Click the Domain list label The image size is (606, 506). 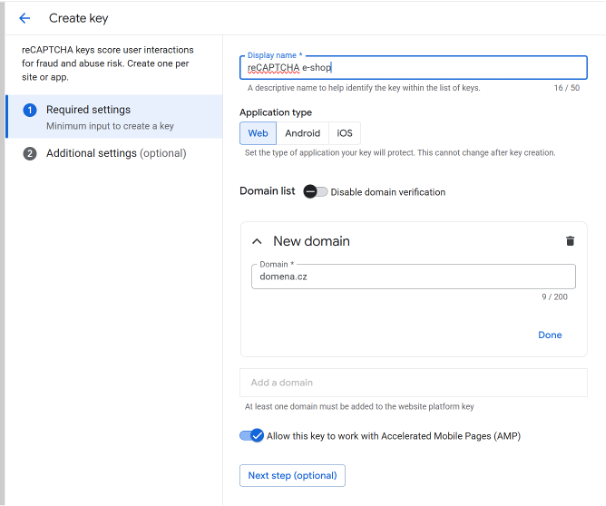tap(267, 191)
